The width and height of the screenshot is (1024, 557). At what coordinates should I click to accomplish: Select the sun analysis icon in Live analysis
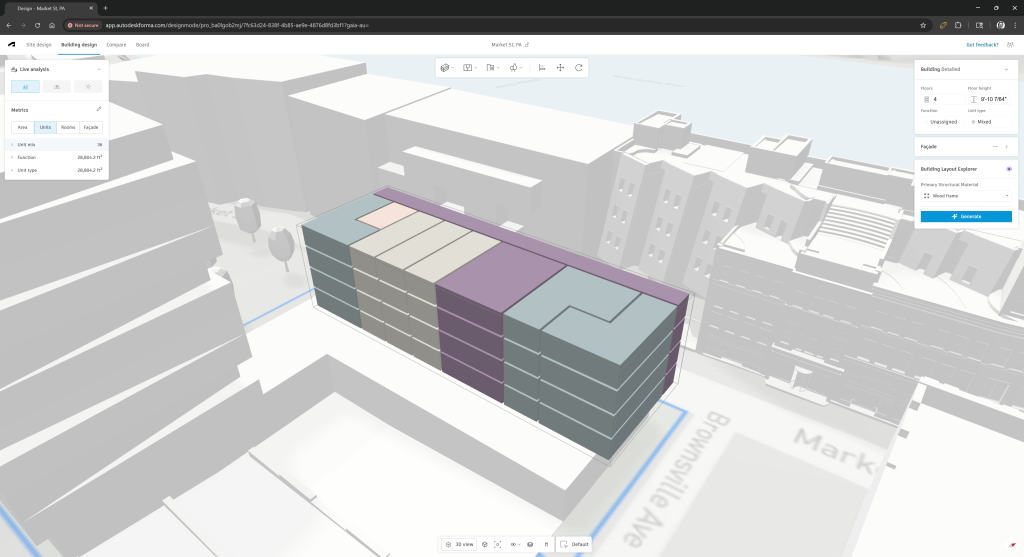(x=88, y=87)
